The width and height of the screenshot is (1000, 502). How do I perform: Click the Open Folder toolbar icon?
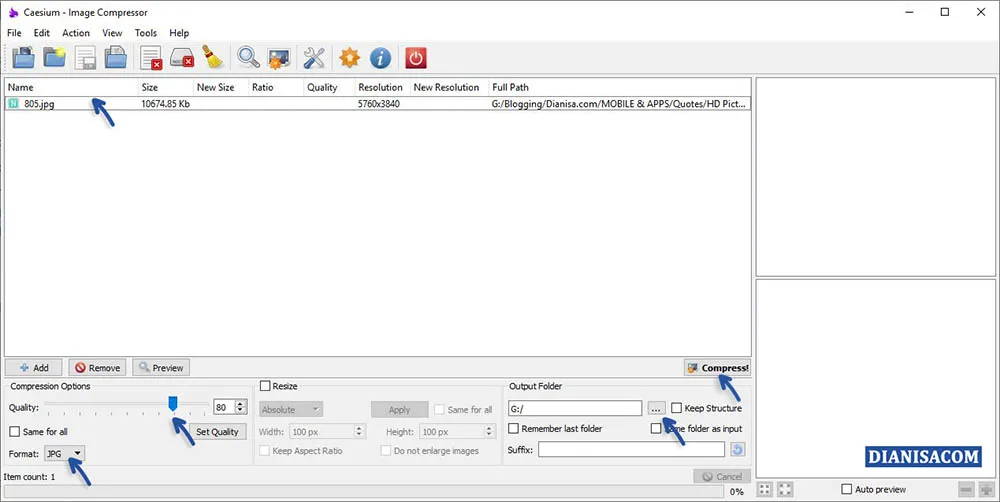point(54,58)
